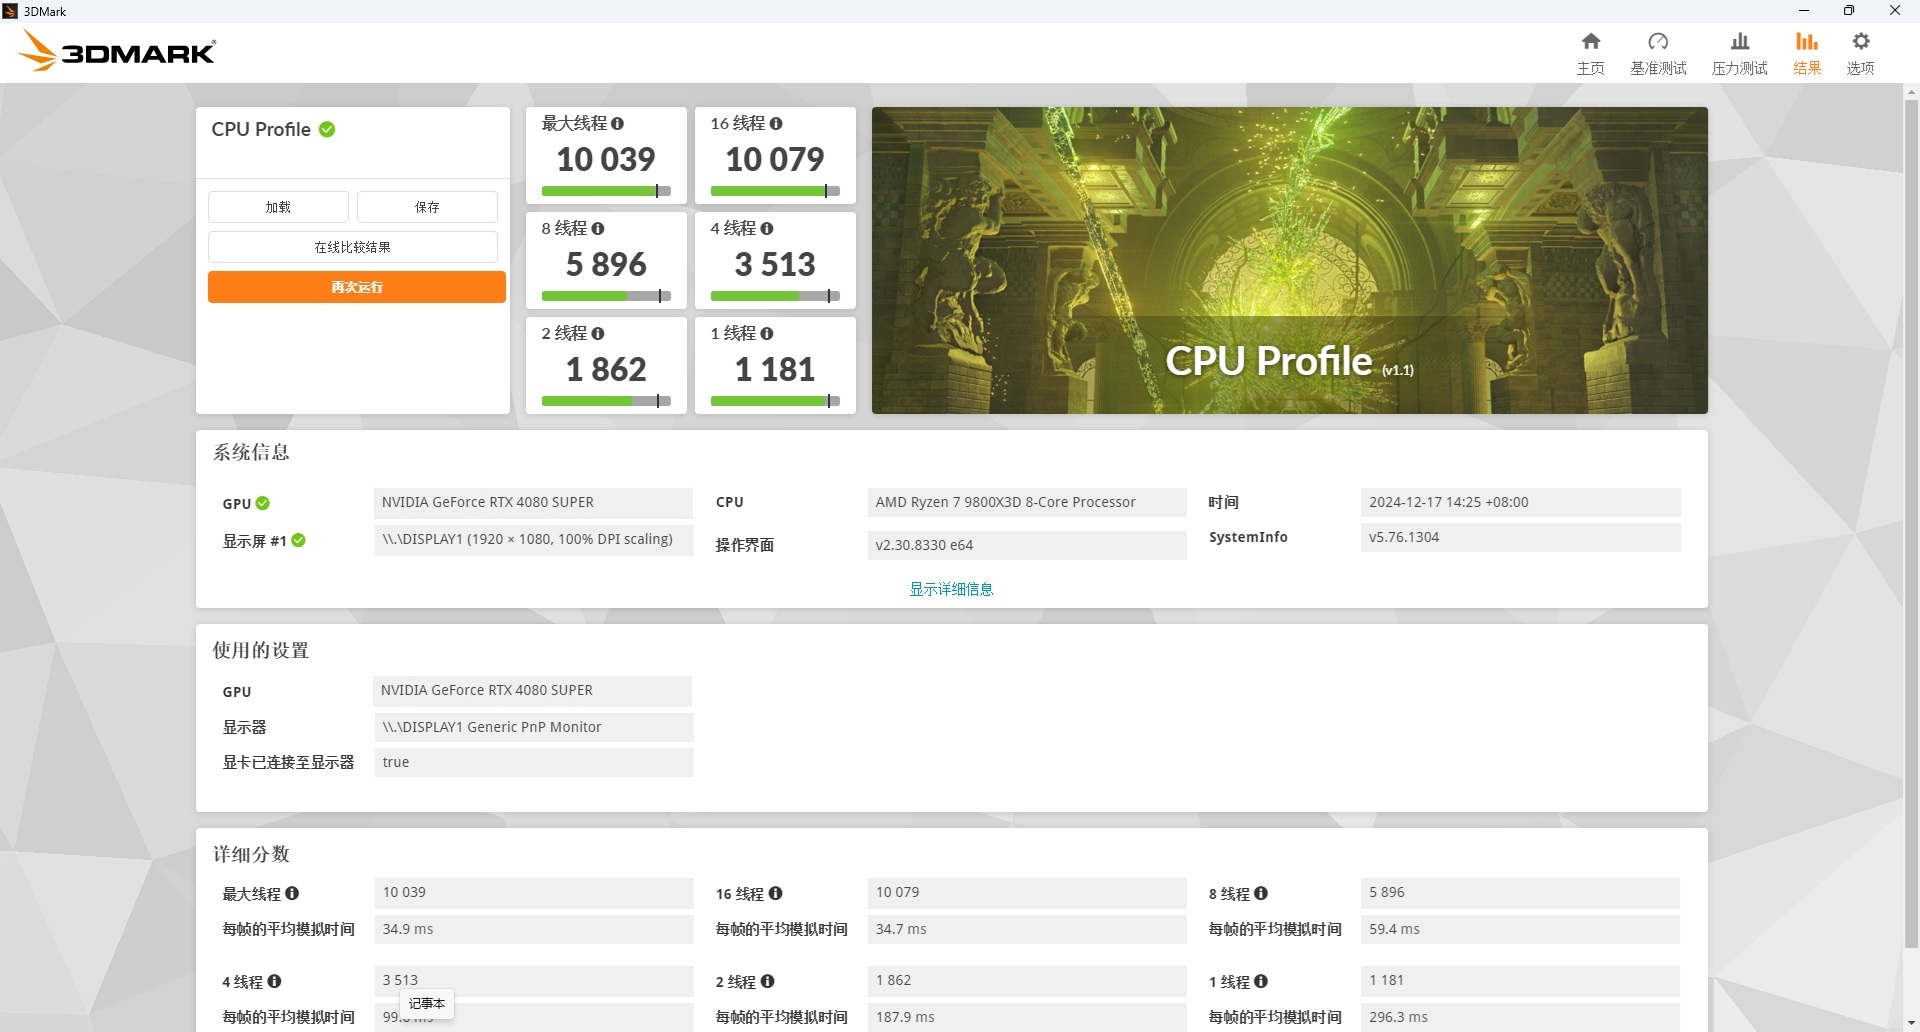This screenshot has height=1032, width=1920.
Task: Click the green check next to CPU Profile title
Action: click(327, 129)
